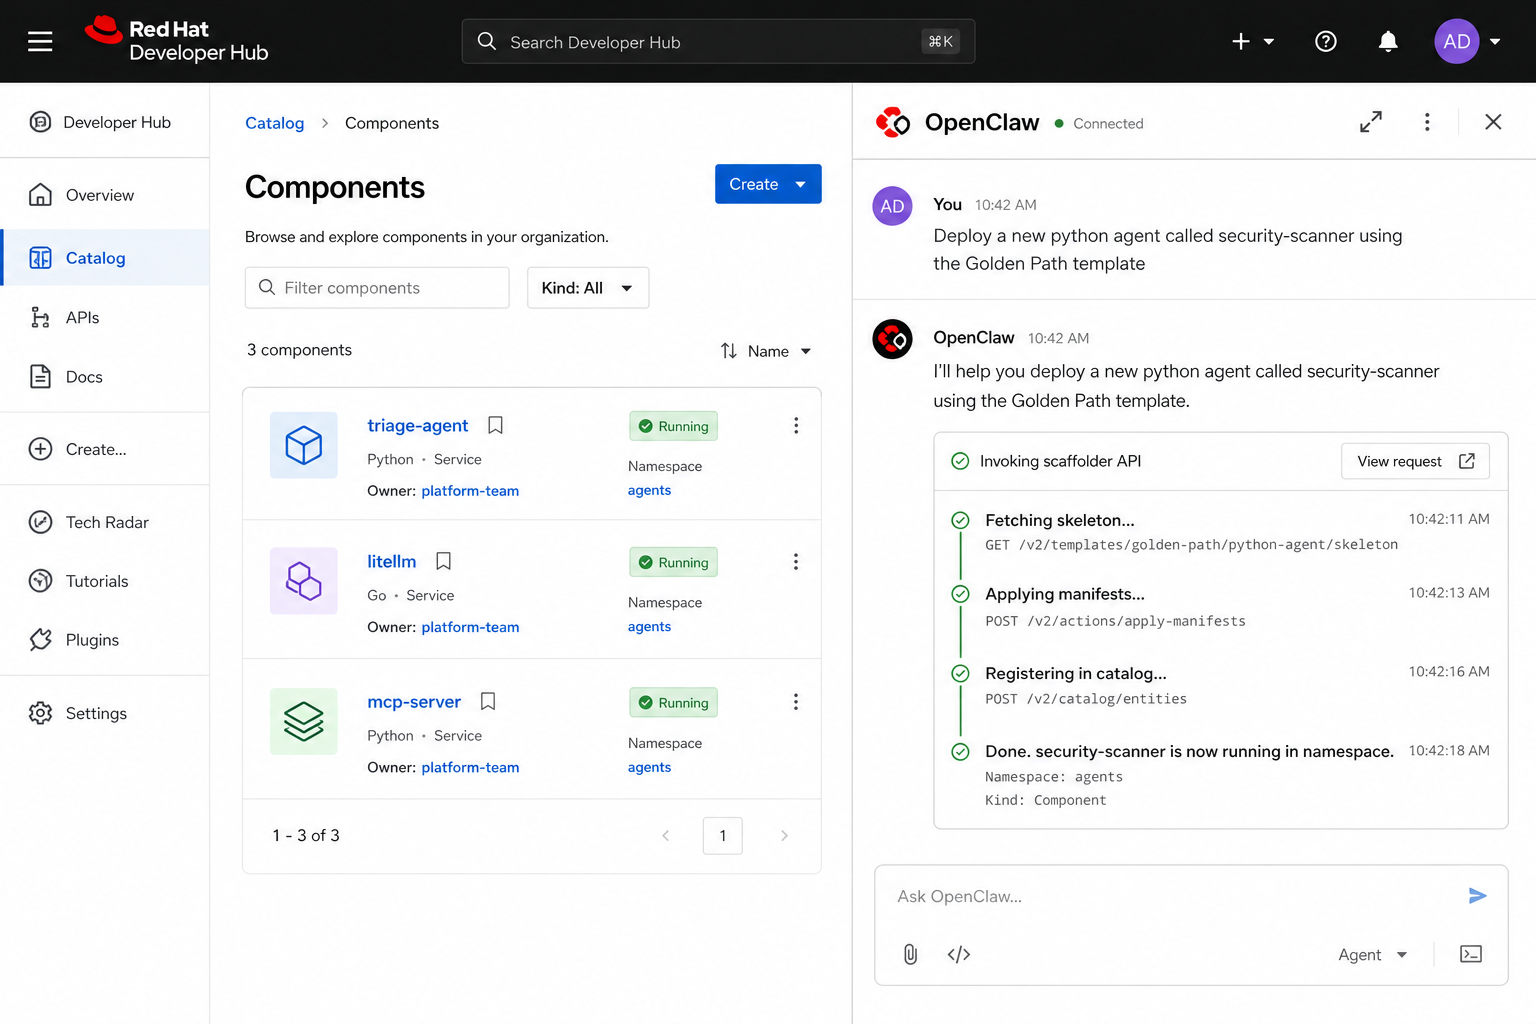Open the litellm component link
Screen dimensions: 1536x1024
pos(391,561)
